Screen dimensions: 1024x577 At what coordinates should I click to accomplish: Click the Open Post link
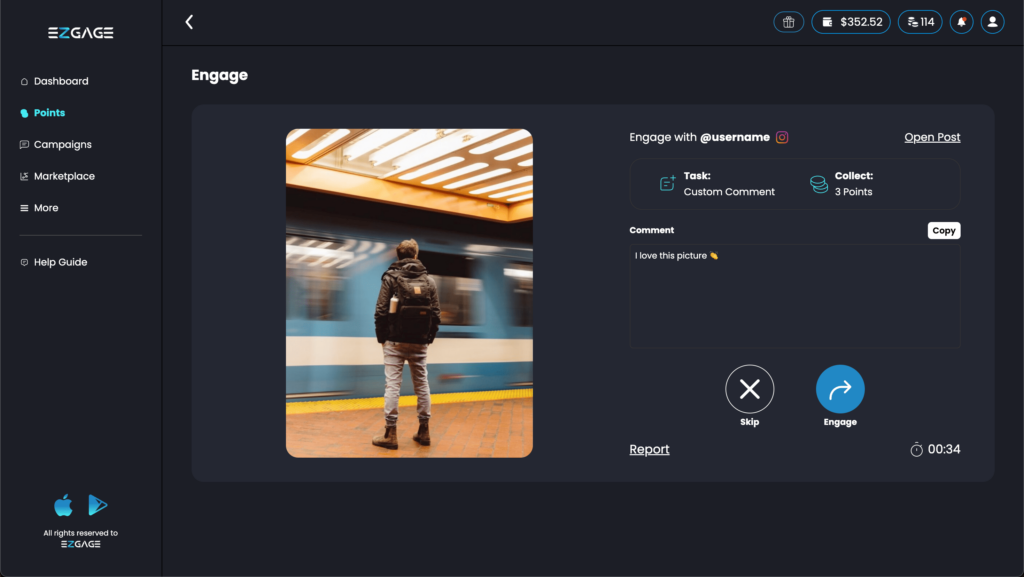(932, 137)
